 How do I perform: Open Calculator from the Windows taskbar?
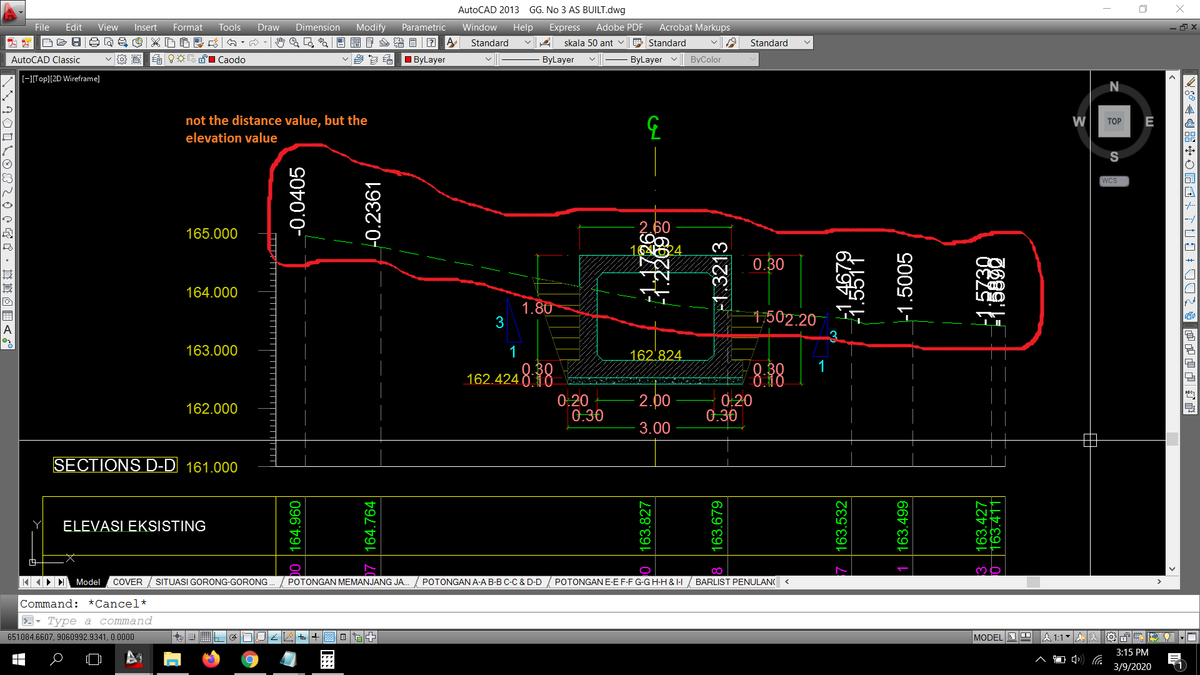tap(326, 660)
